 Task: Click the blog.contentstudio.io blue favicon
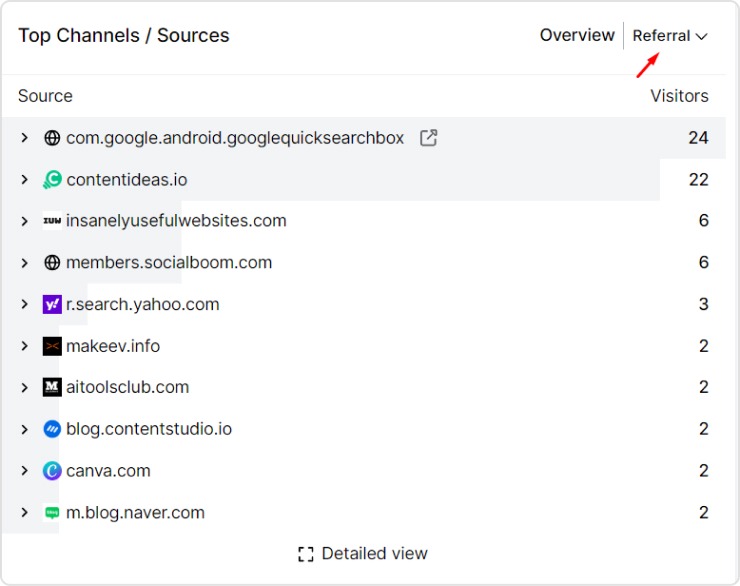click(52, 429)
